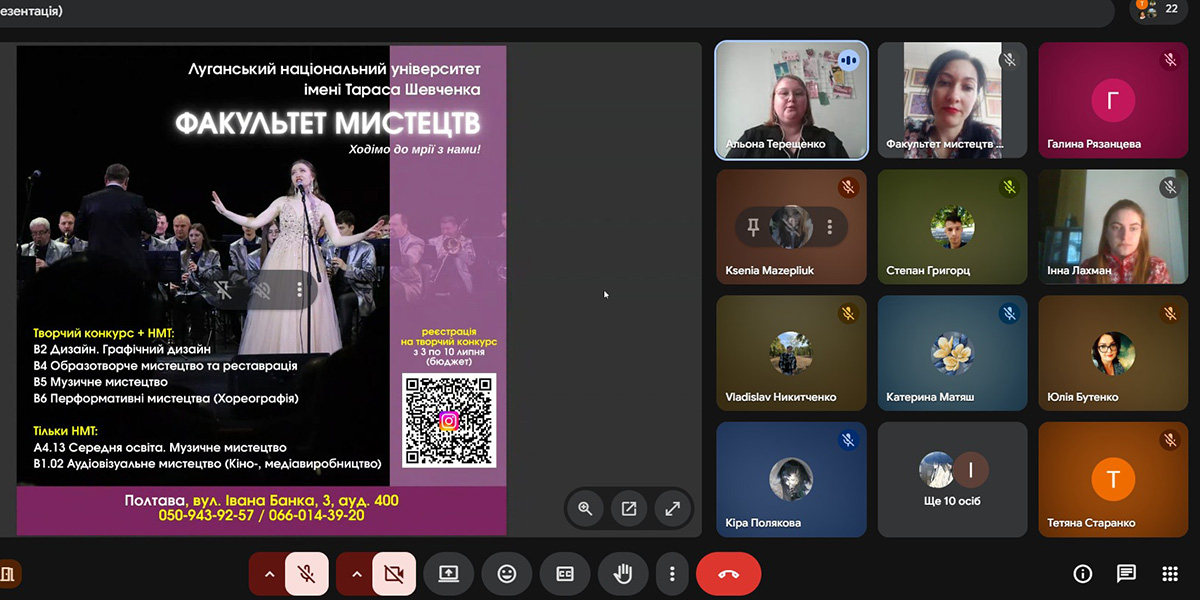Expand the presentation to full screen

(x=673, y=508)
